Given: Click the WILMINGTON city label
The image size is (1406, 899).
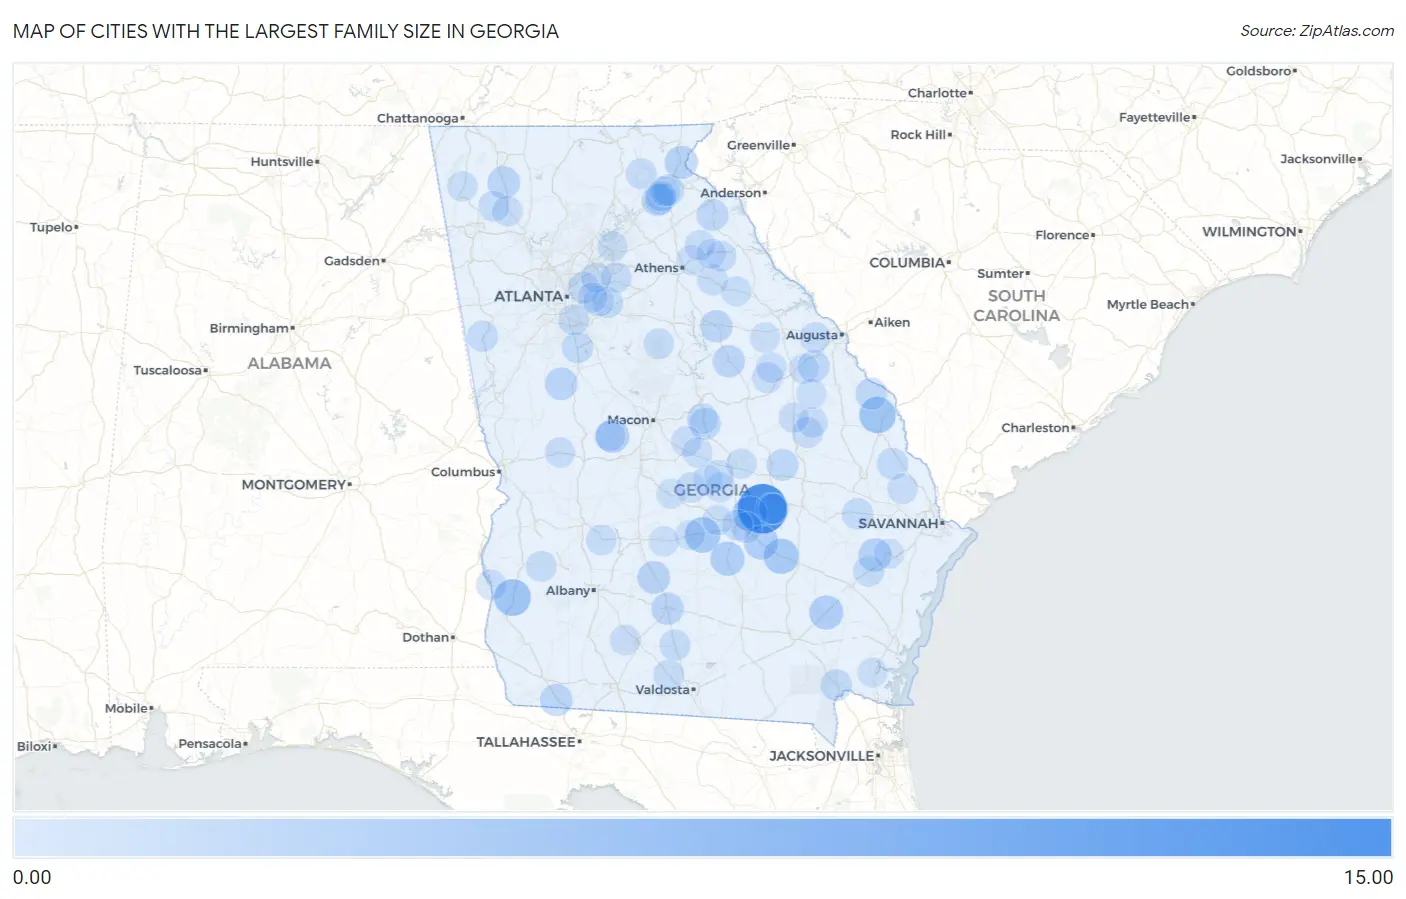Looking at the screenshot, I should pos(1249,232).
